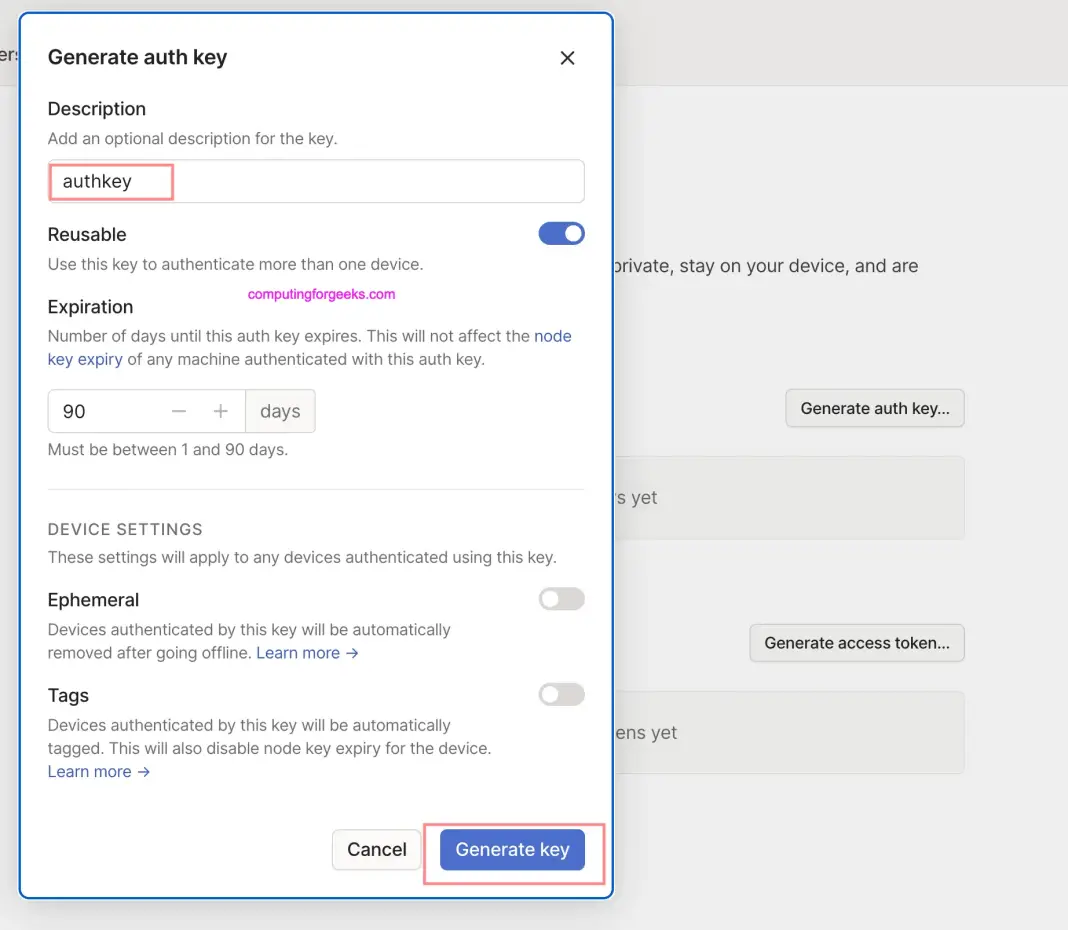Select the Expiration section heading
1068x930 pixels.
point(90,306)
